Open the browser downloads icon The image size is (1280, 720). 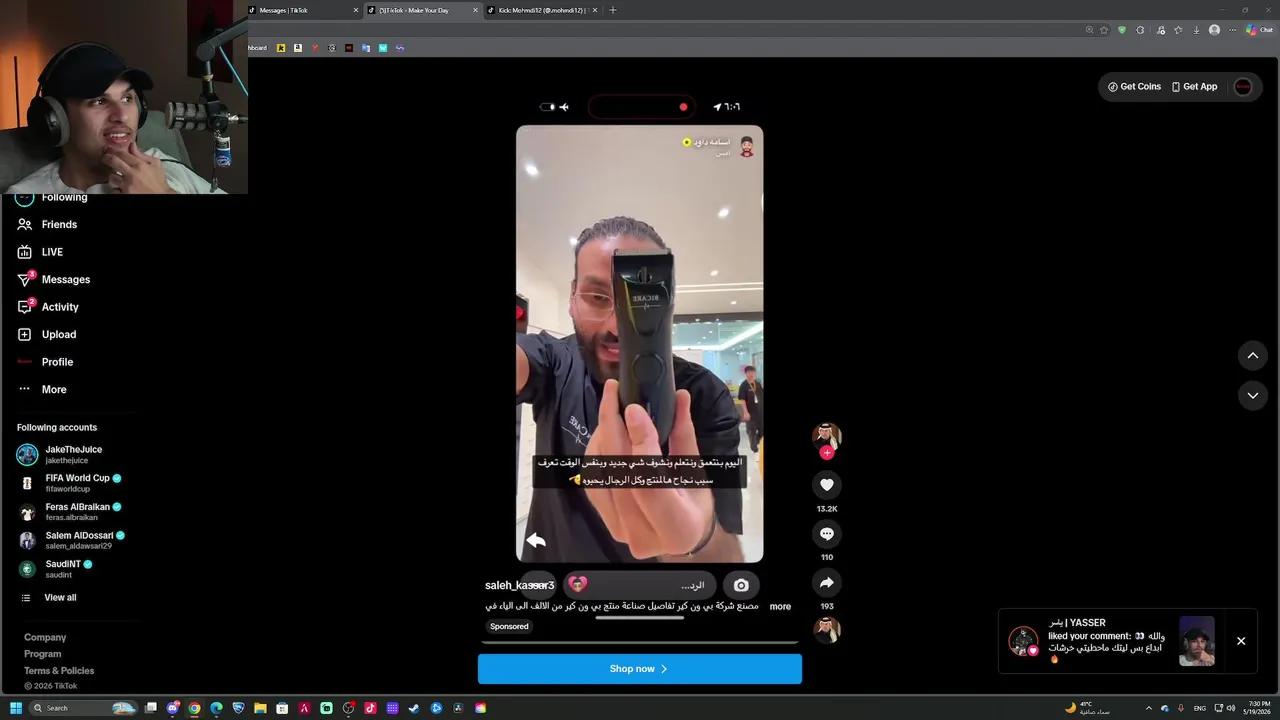click(1196, 30)
